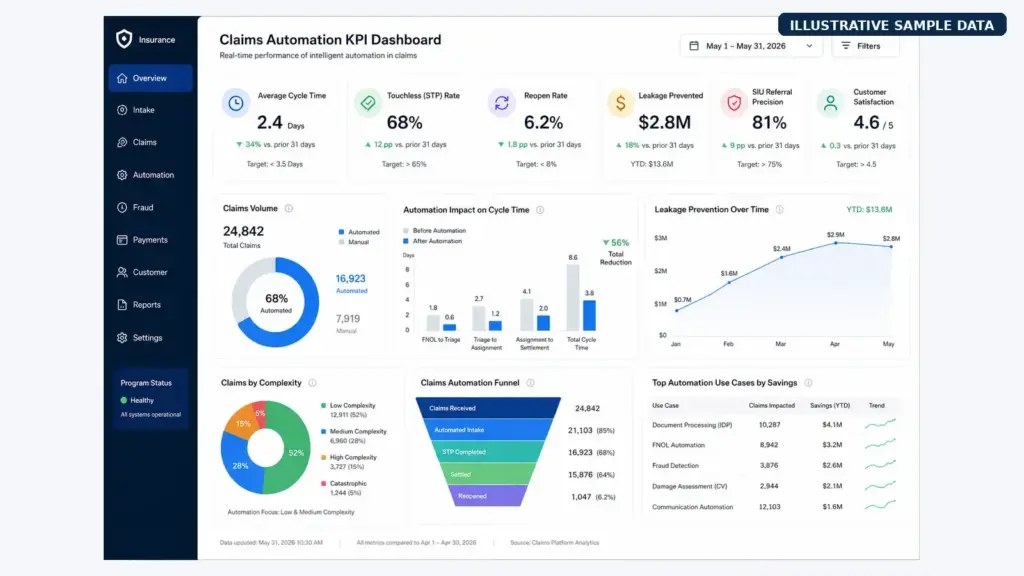Click the "Document Processing (IDP)" row name
The width and height of the screenshot is (1024, 576).
point(692,425)
